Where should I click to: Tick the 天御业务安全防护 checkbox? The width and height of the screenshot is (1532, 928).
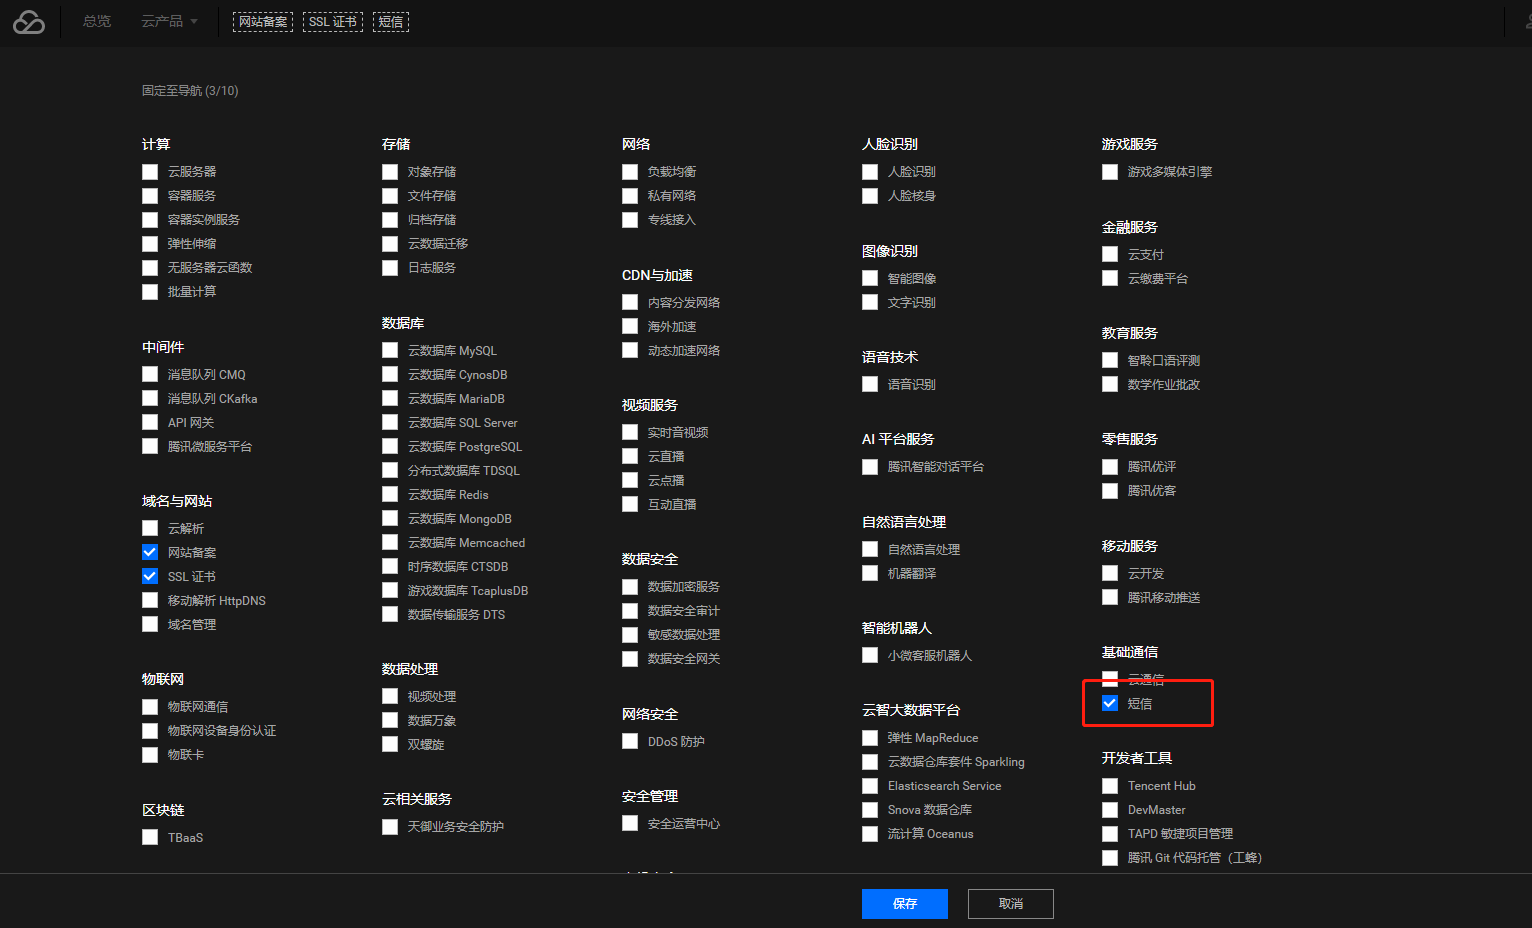click(x=390, y=827)
